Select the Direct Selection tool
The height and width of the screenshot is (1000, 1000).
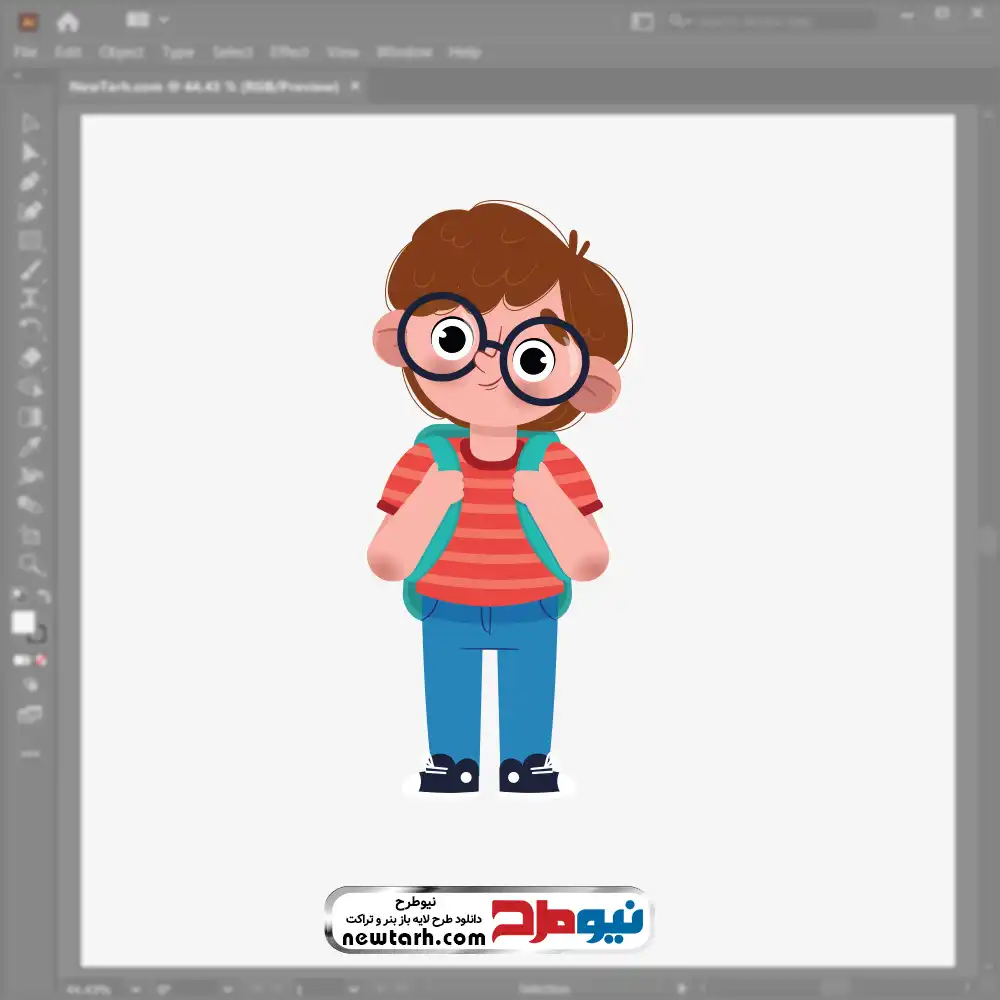click(x=30, y=153)
